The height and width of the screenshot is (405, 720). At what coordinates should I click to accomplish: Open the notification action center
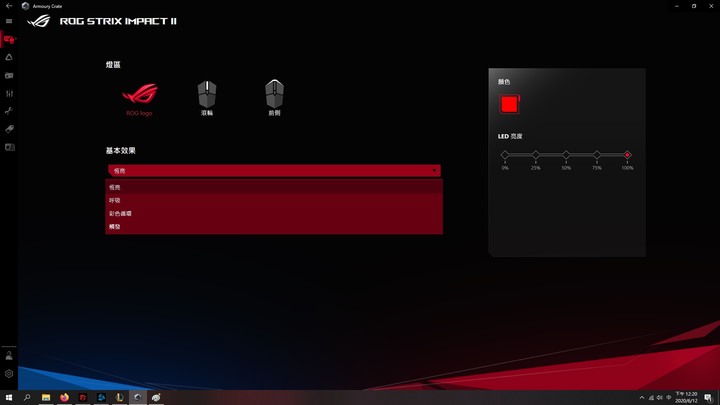point(709,398)
